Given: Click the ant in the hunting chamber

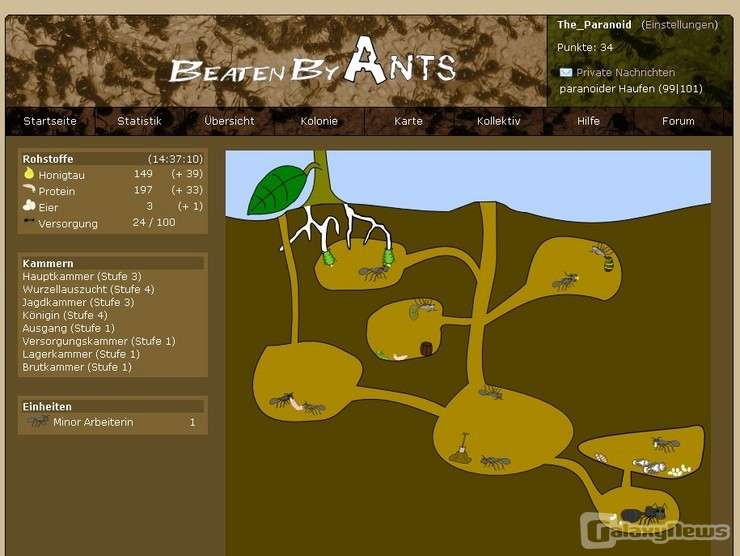Looking at the screenshot, I should coord(565,281).
